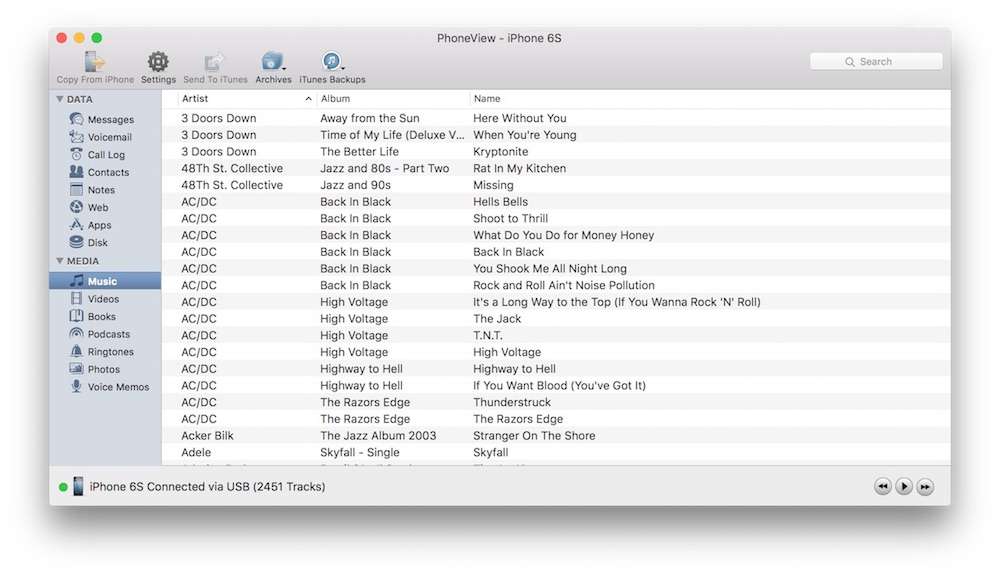Click into the Search field

click(876, 61)
